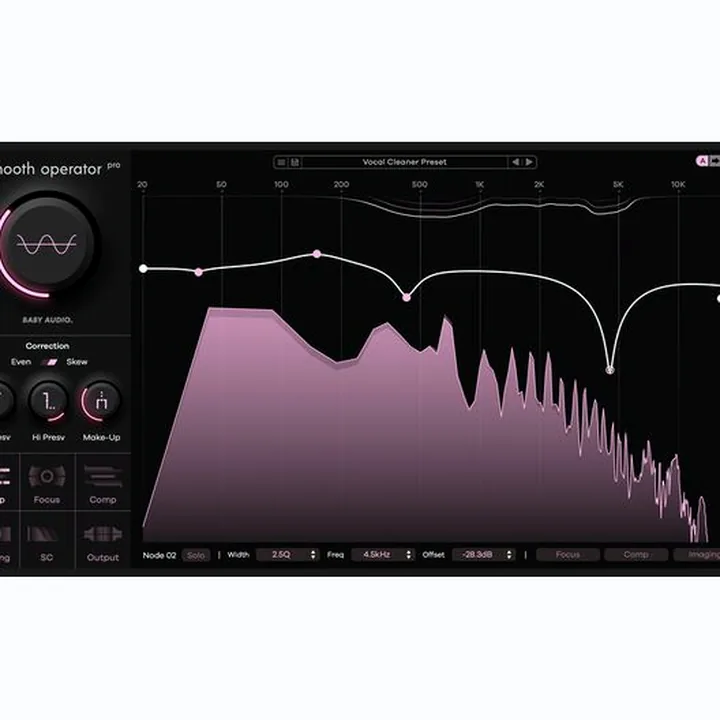720x720 pixels.
Task: Select the deep notch node at 4.5kHz
Action: click(x=610, y=370)
